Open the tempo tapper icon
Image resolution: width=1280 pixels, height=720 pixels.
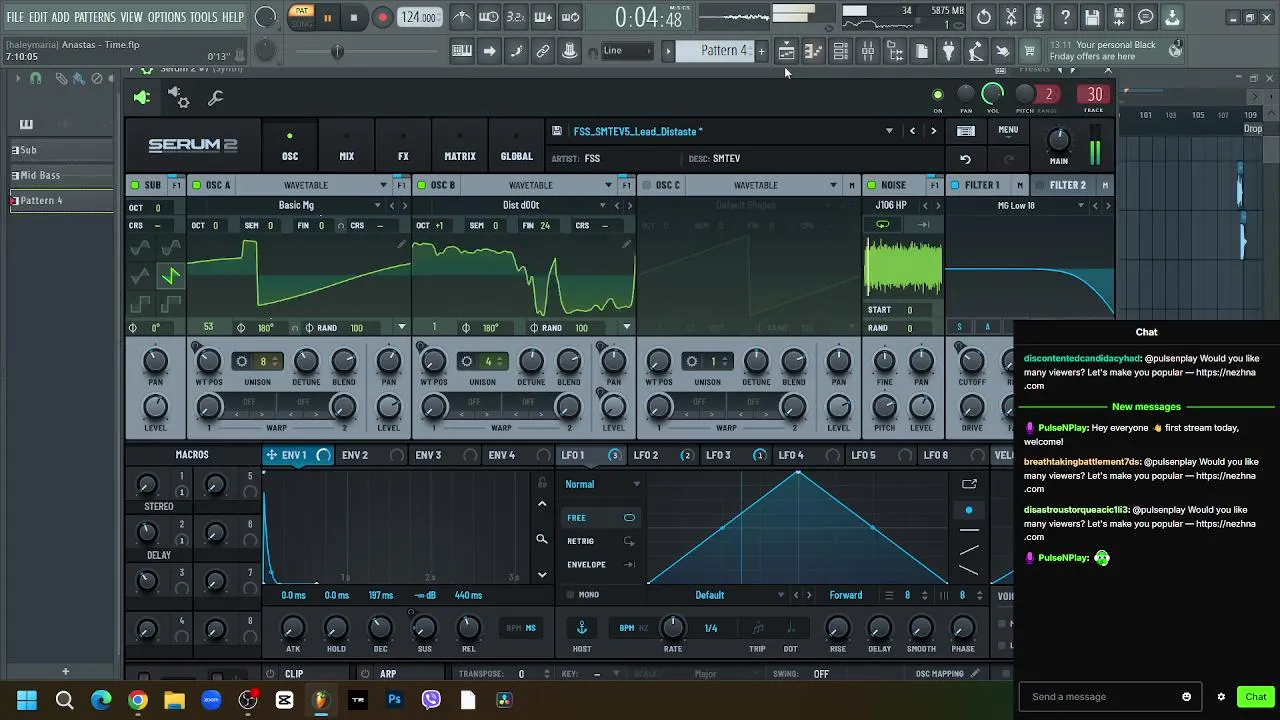click(x=976, y=51)
